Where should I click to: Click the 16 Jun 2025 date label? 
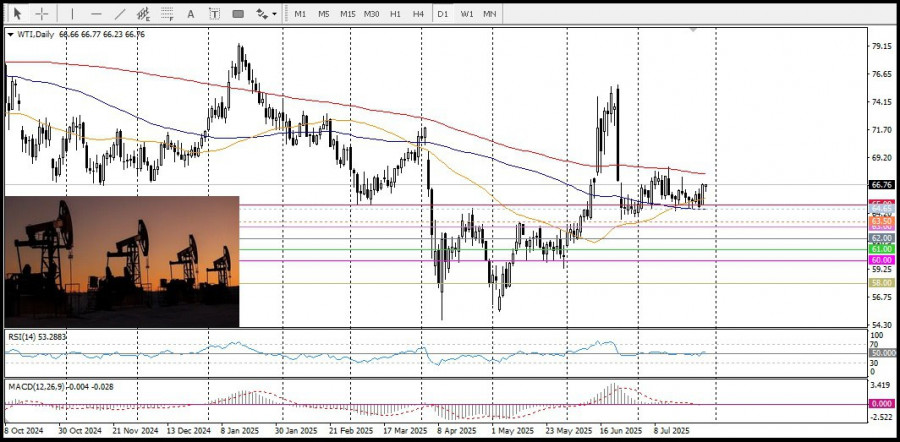tap(620, 431)
